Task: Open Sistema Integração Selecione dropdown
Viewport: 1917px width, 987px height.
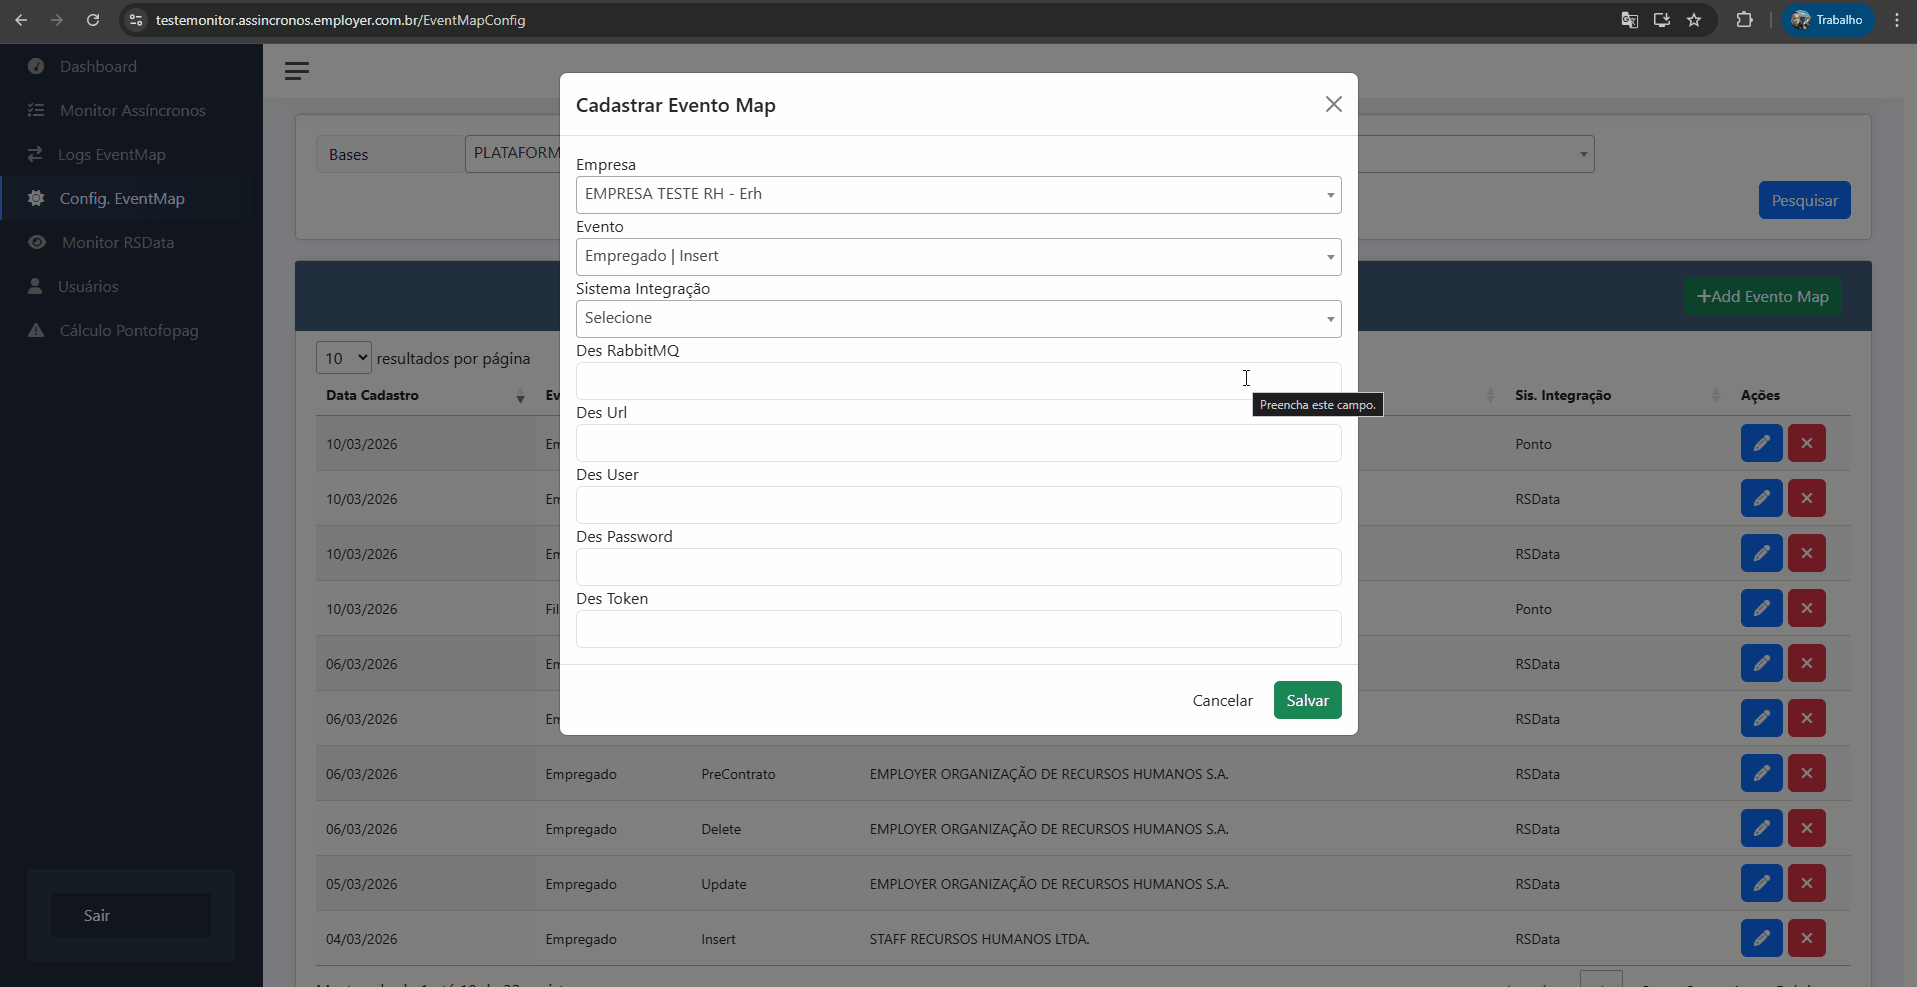Action: (x=958, y=319)
